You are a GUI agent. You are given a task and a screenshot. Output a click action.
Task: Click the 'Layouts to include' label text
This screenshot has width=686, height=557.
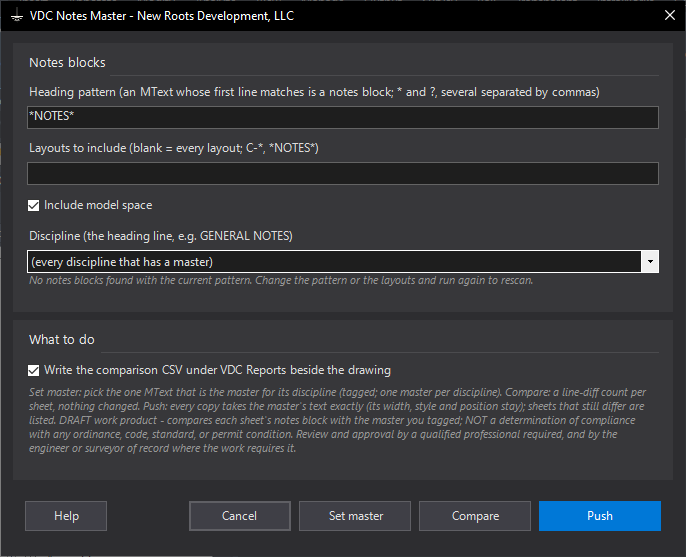(174, 148)
